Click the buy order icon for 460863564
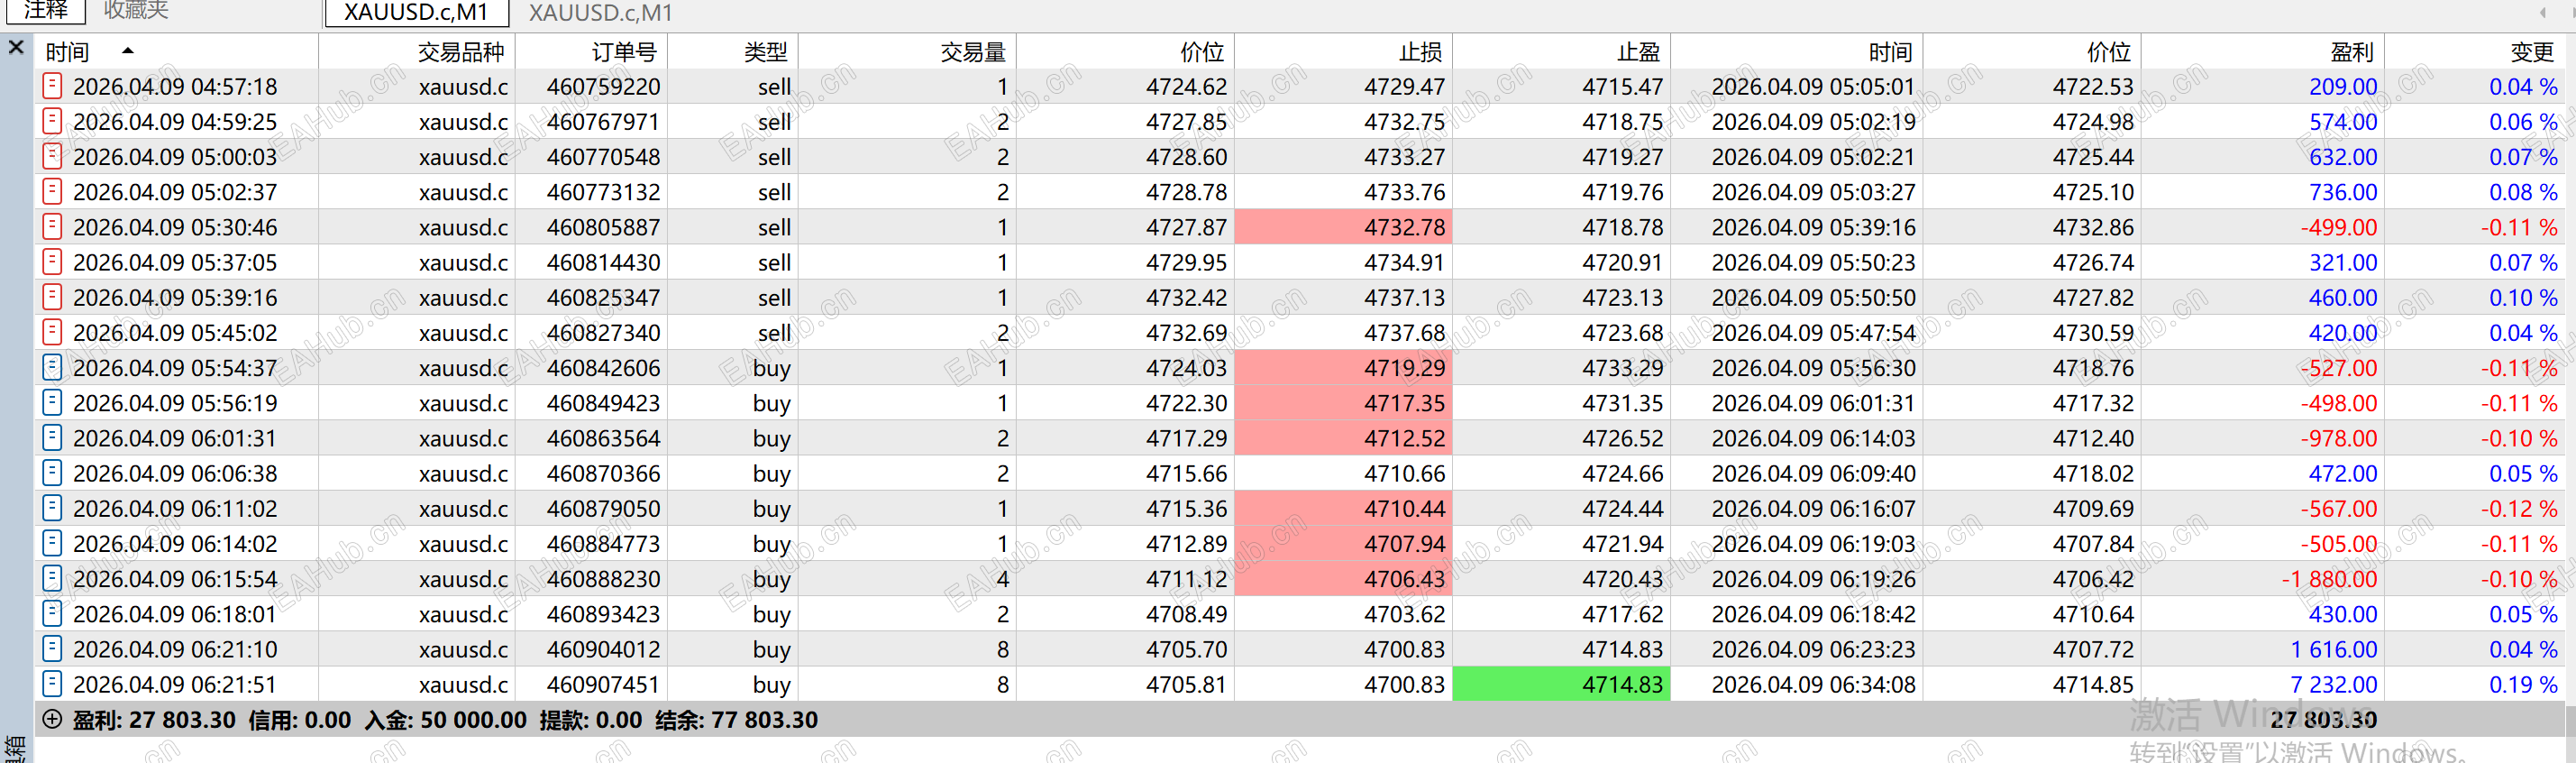 52,437
